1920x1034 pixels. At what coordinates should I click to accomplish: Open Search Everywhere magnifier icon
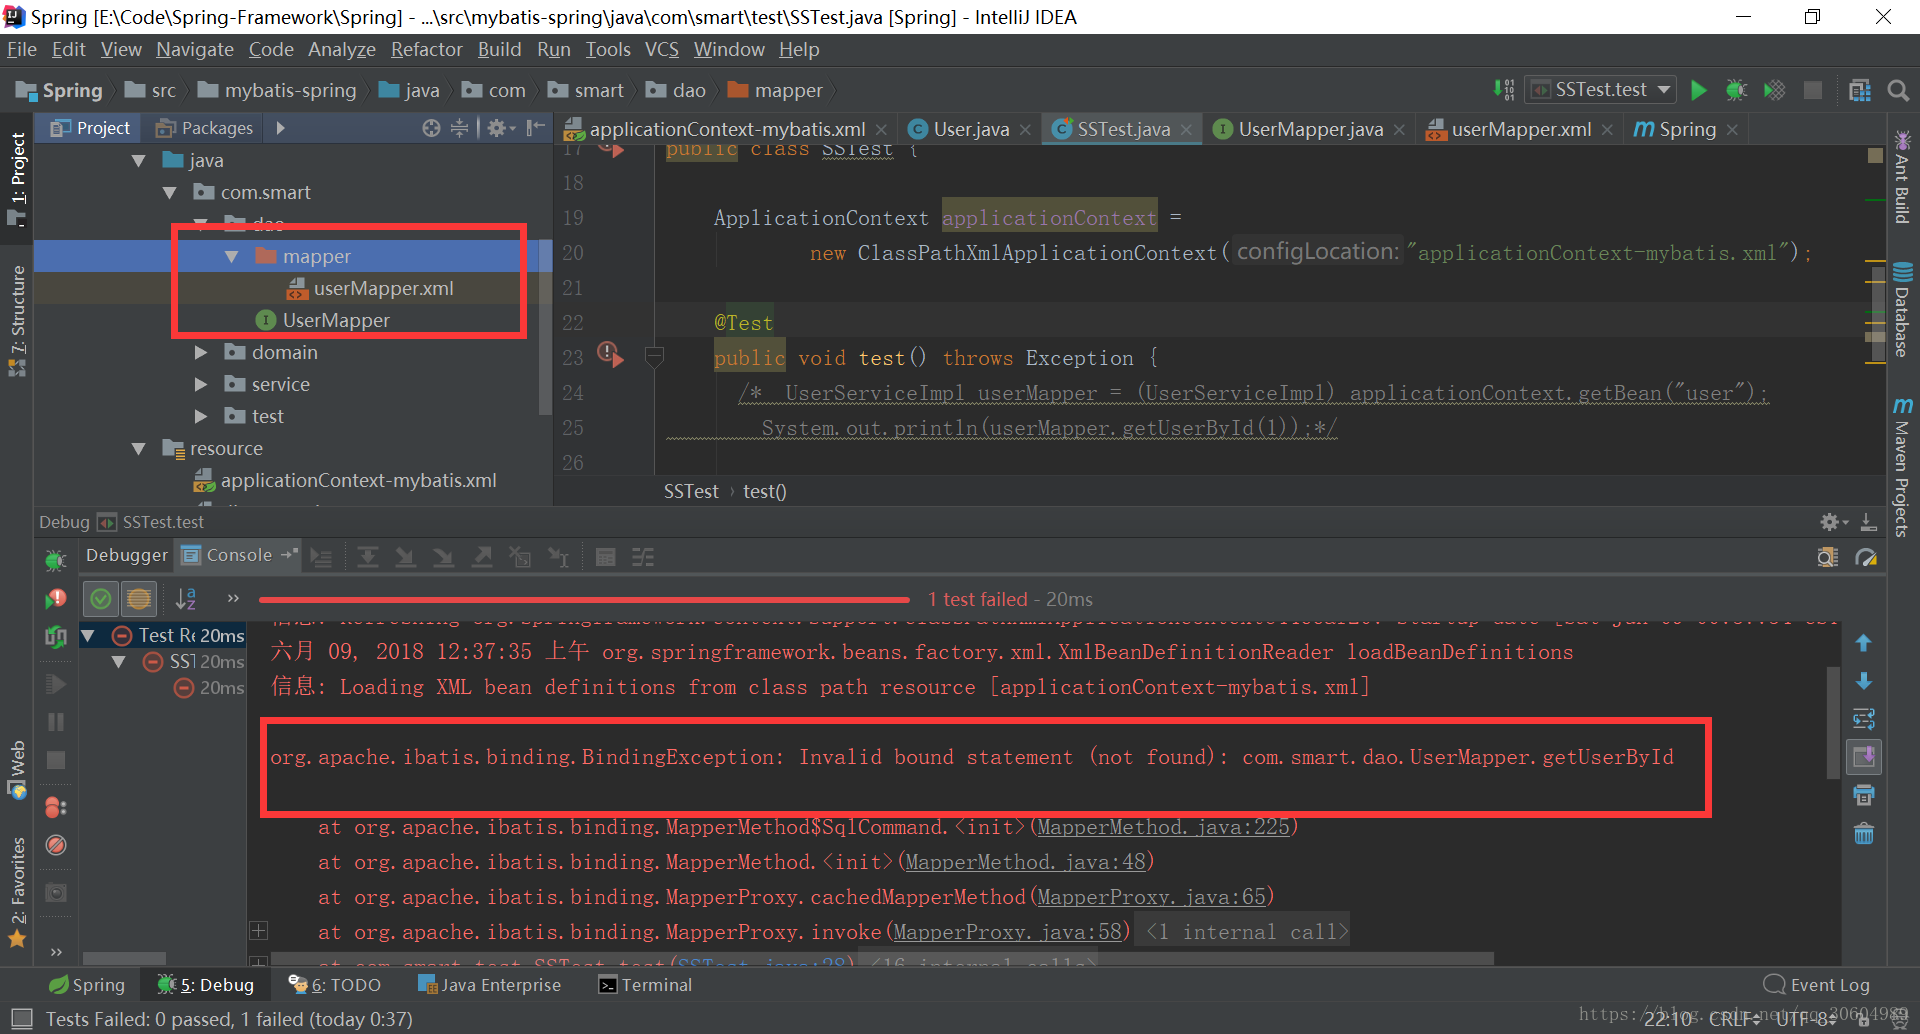point(1898,90)
